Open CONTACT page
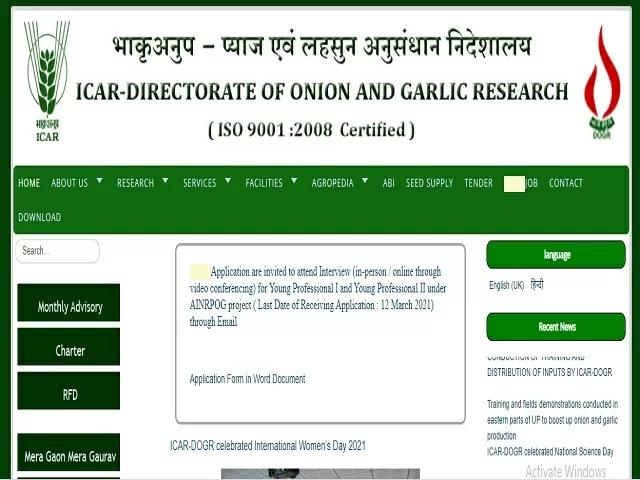The height and width of the screenshot is (480, 640). 566,183
